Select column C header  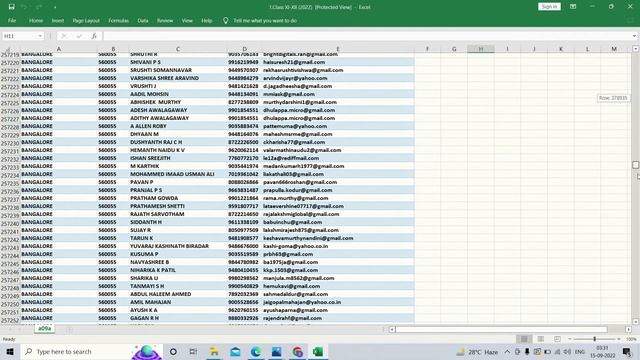point(178,49)
